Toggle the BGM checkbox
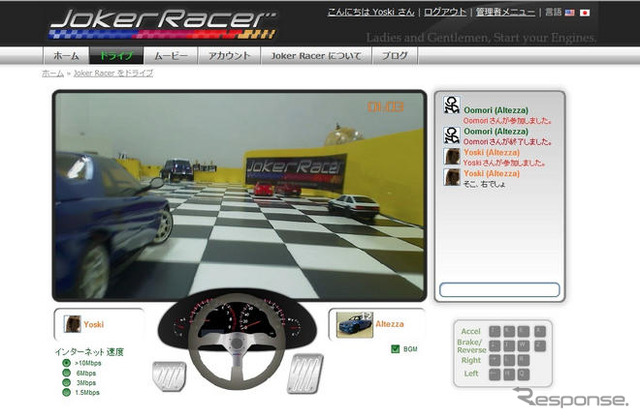The height and width of the screenshot is (419, 640). [x=395, y=349]
